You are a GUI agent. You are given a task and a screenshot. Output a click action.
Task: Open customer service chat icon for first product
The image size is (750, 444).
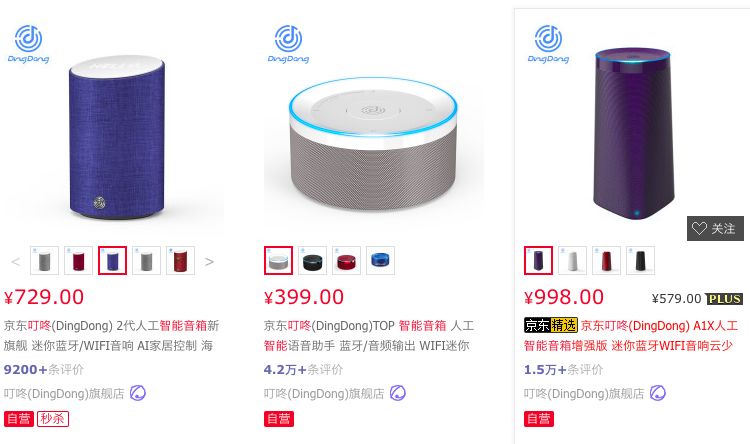[x=138, y=393]
